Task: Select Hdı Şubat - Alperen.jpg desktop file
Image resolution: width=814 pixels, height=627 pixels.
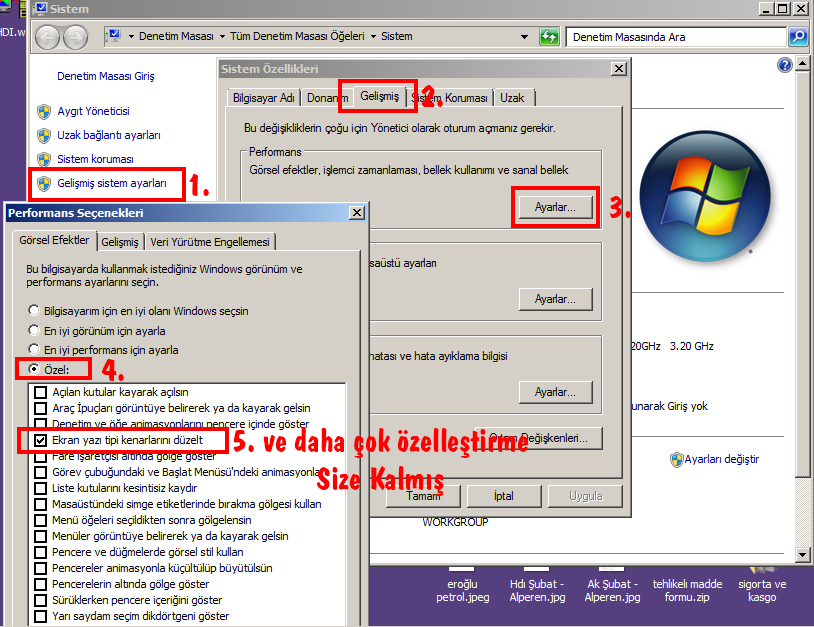Action: [x=537, y=590]
